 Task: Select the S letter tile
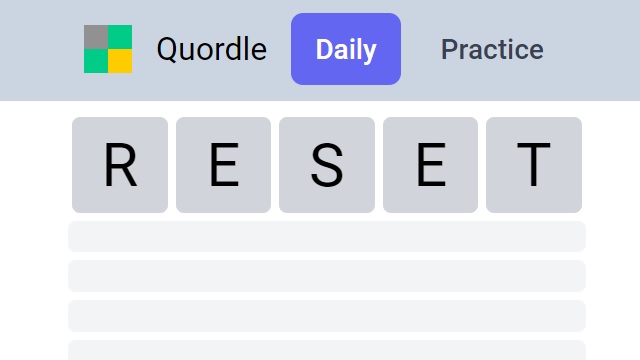point(327,165)
